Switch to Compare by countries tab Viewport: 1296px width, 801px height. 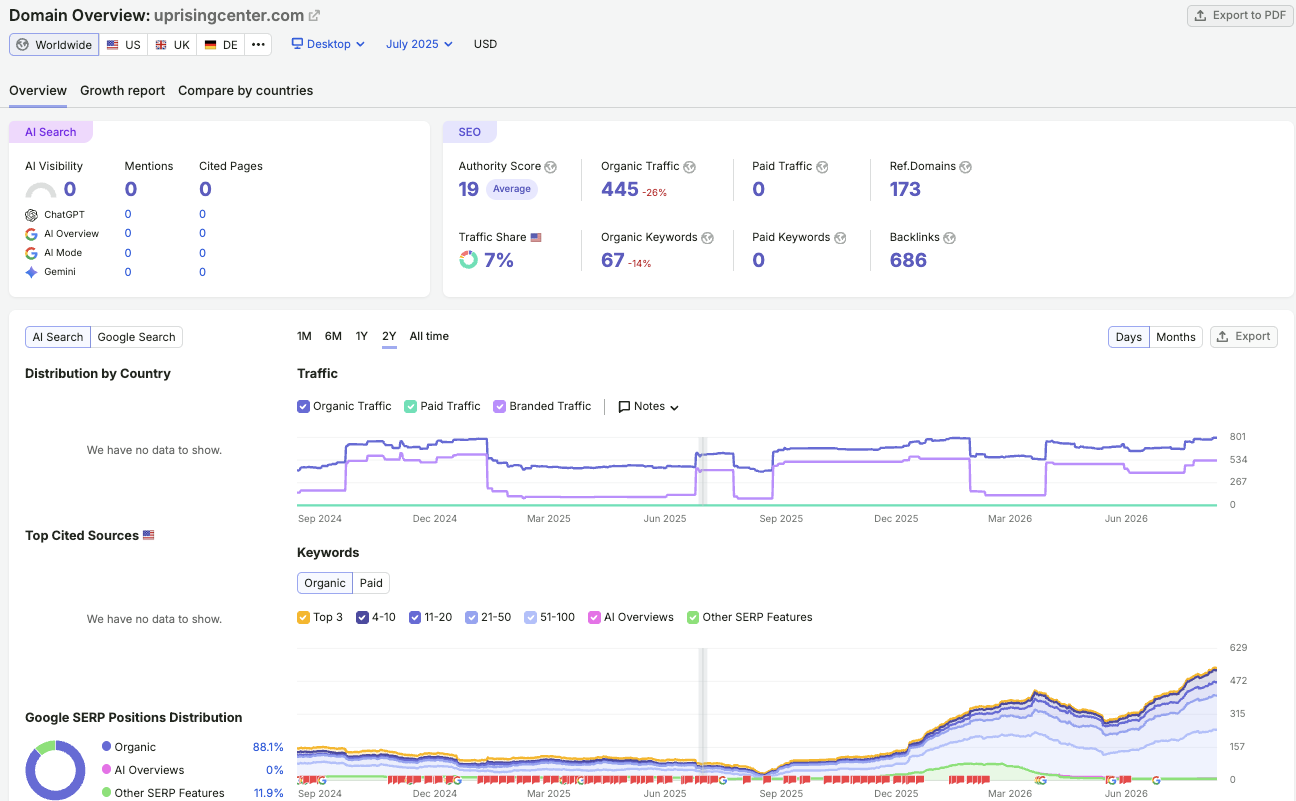(x=246, y=91)
